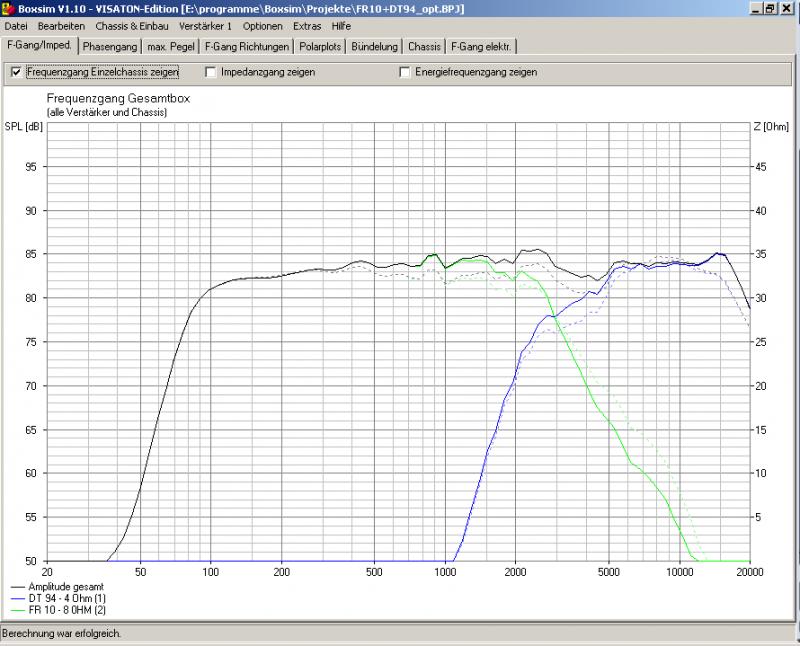Open the Verstärker 1 menu
Screen dimensions: 800x646
point(205,26)
